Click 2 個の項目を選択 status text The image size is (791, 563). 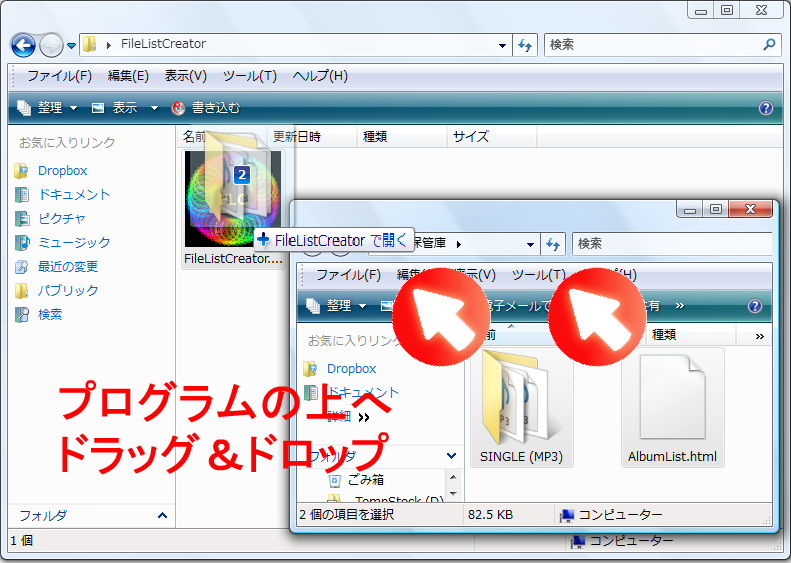click(x=347, y=515)
